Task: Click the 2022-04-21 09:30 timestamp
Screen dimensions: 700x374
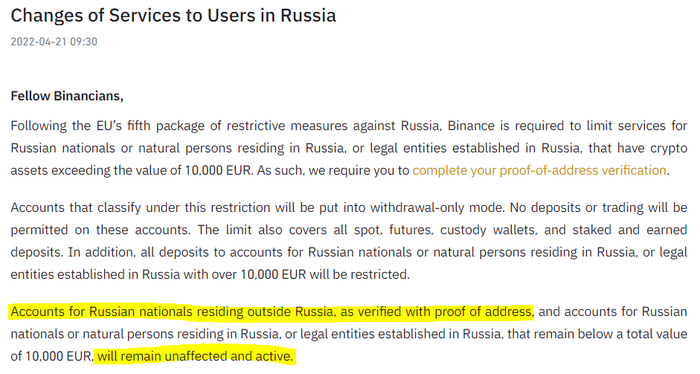Action: coord(54,42)
